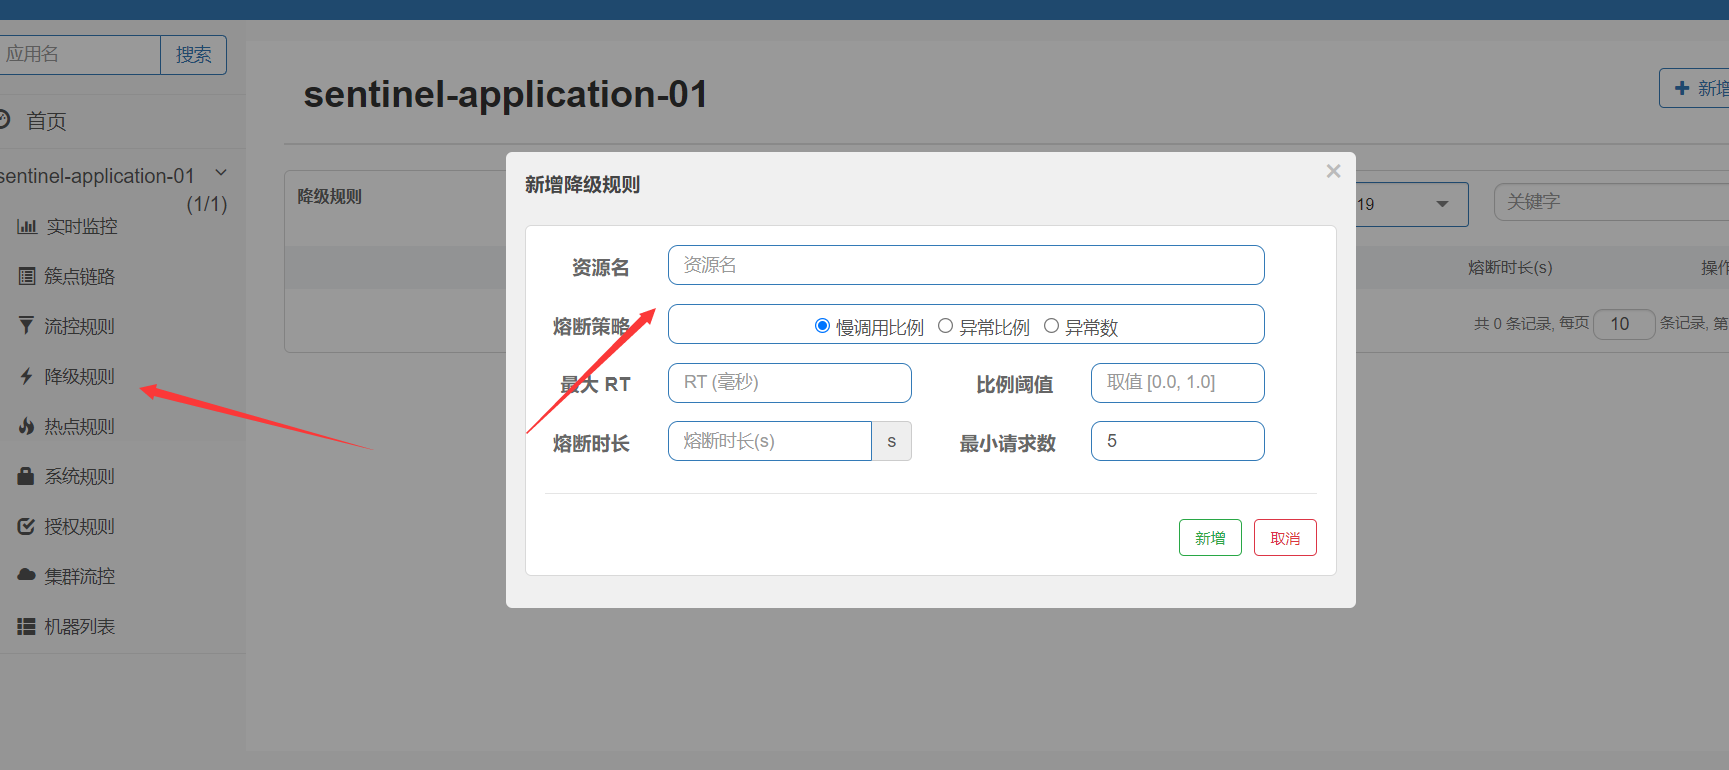
Task: Select the 异常数 radio option
Action: [1051, 326]
